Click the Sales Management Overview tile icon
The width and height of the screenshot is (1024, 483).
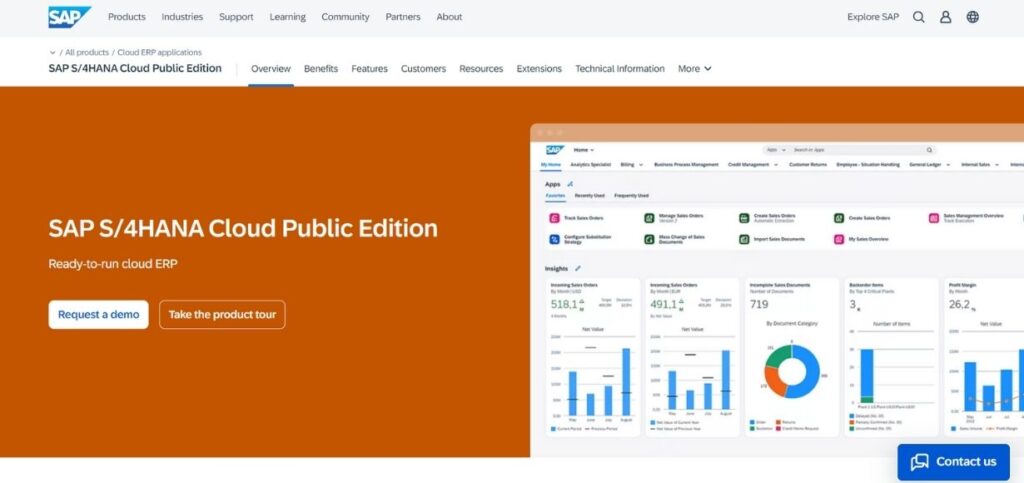933,218
